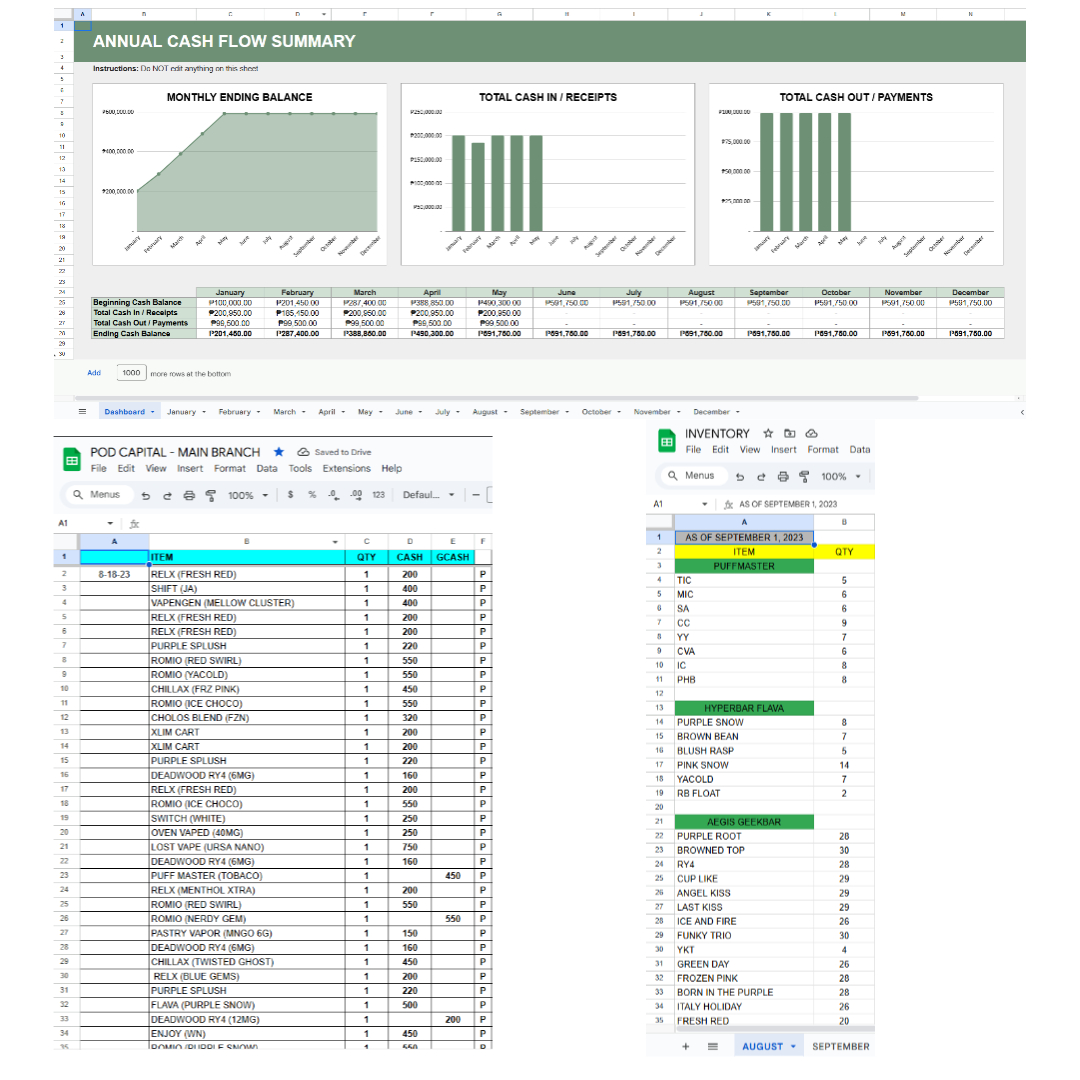Screen dimensions: 1080x1080
Task: Redo in the INVENTORY toolbar
Action: [761, 477]
